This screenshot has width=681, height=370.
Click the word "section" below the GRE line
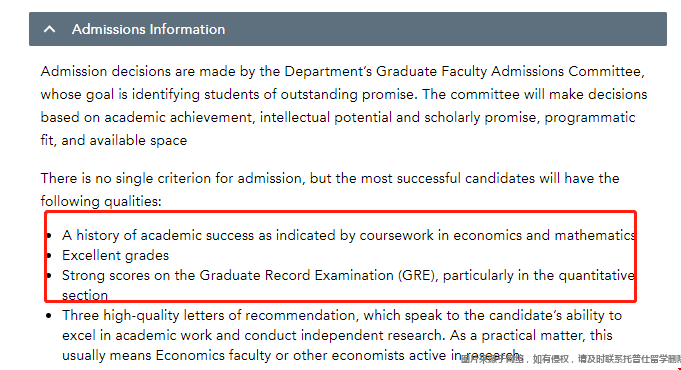coord(85,295)
